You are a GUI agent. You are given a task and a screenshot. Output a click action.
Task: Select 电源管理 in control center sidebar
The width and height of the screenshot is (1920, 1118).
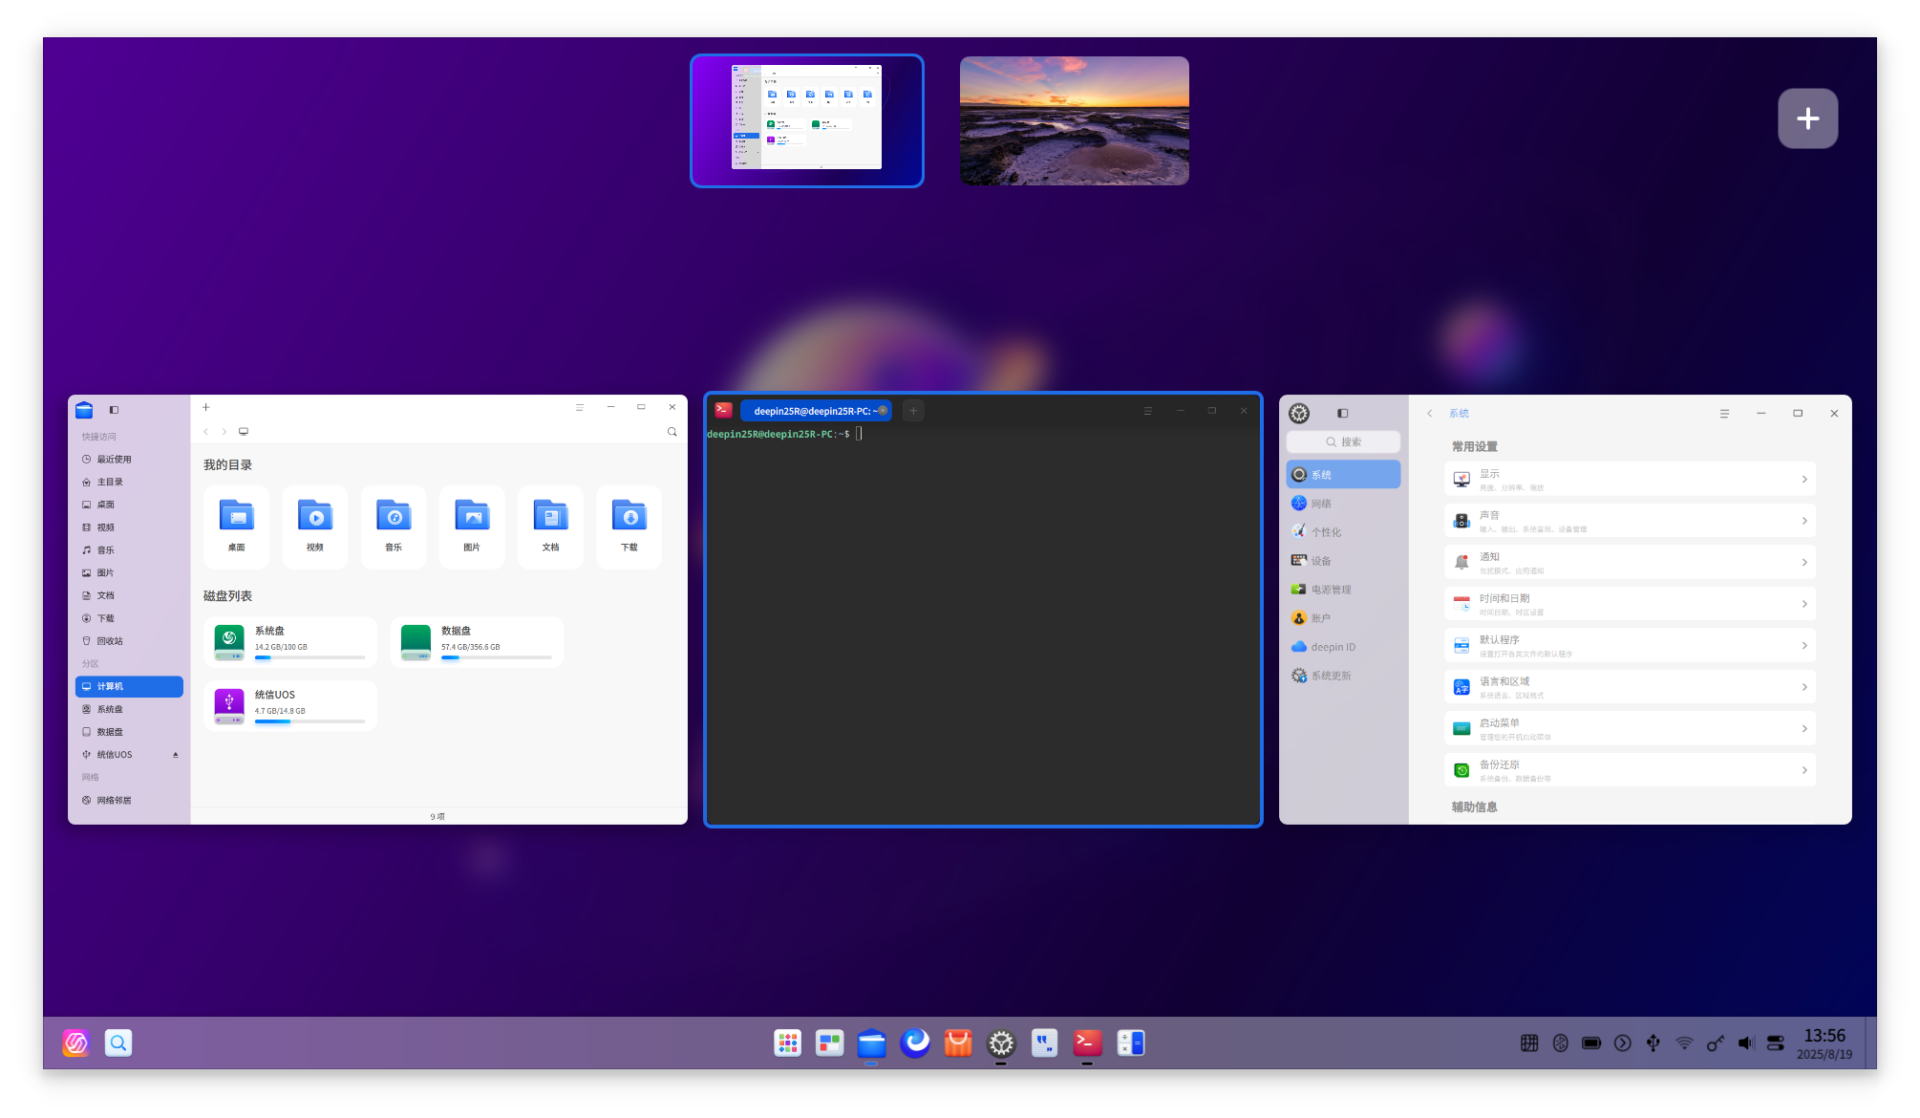(1332, 589)
